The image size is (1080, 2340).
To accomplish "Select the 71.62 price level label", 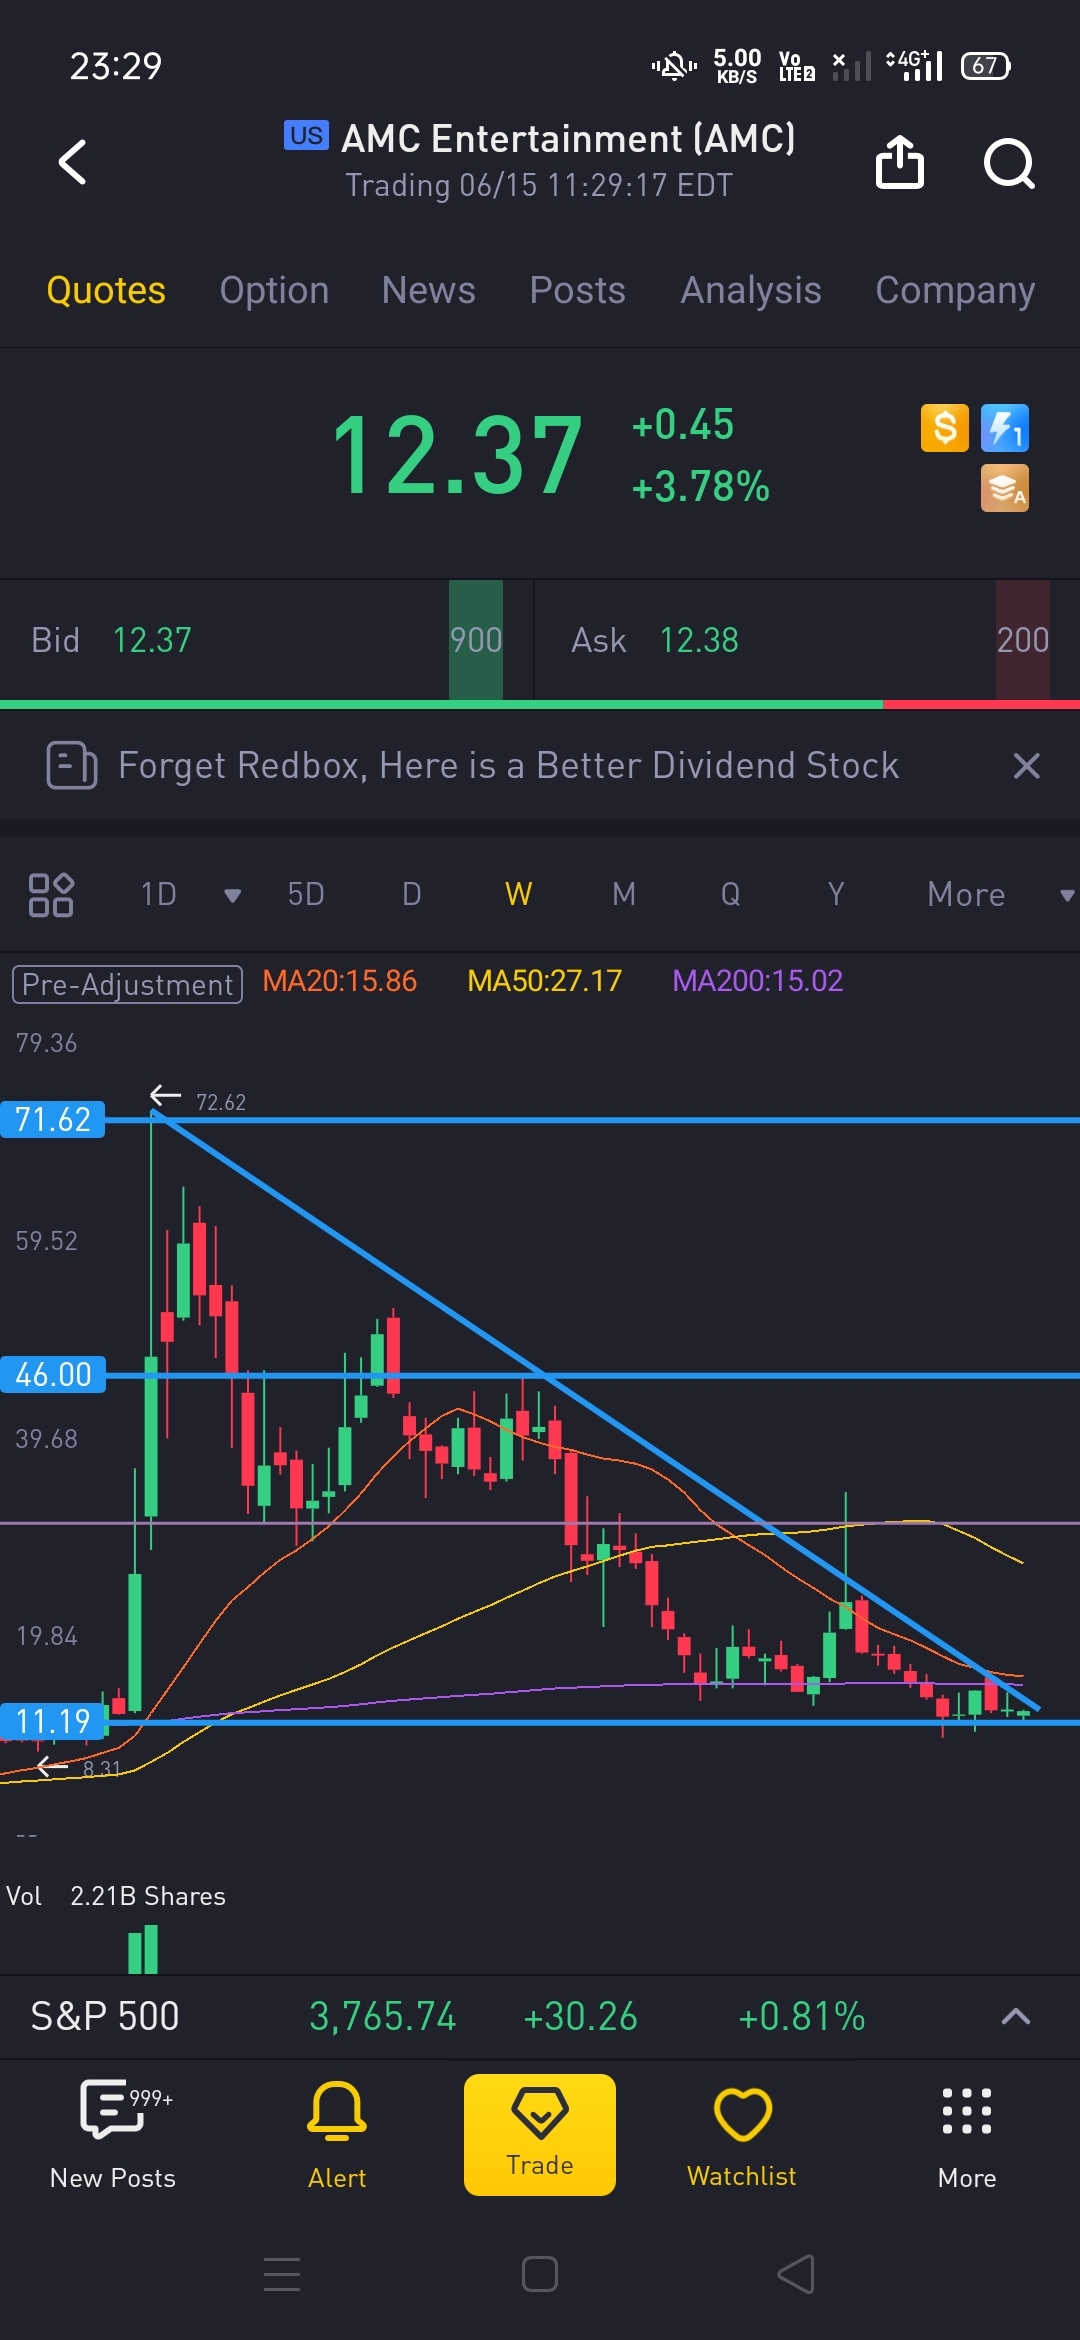I will pyautogui.click(x=53, y=1119).
